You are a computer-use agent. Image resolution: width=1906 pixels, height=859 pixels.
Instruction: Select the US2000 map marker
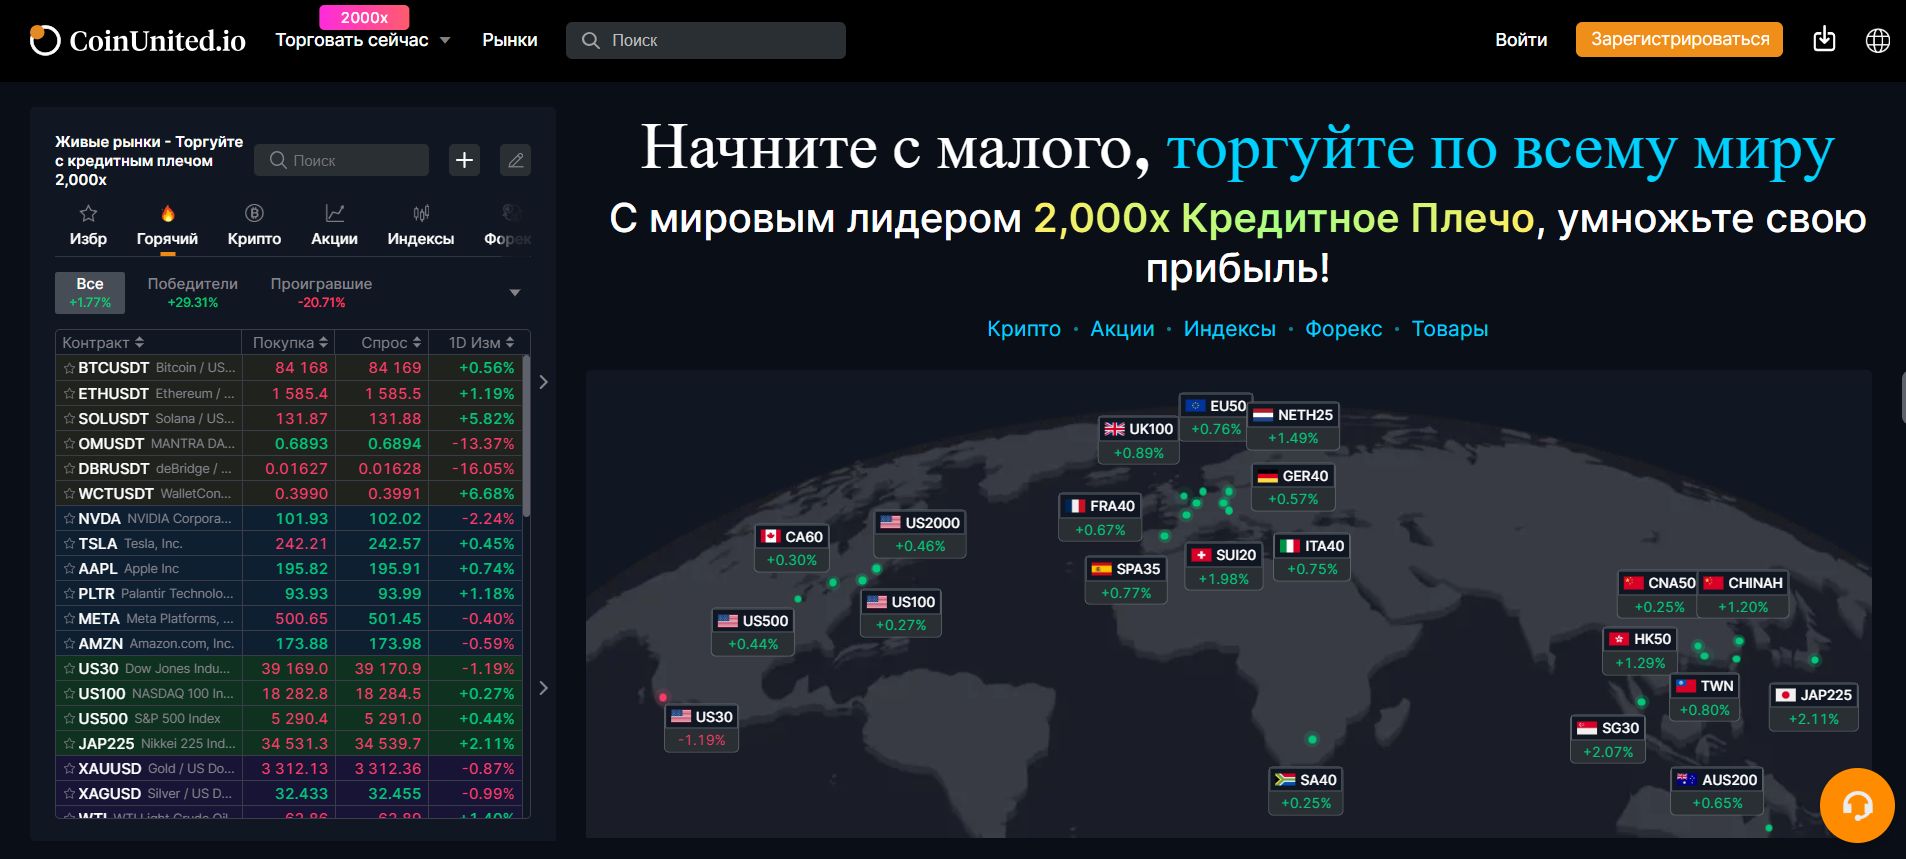[x=920, y=534]
